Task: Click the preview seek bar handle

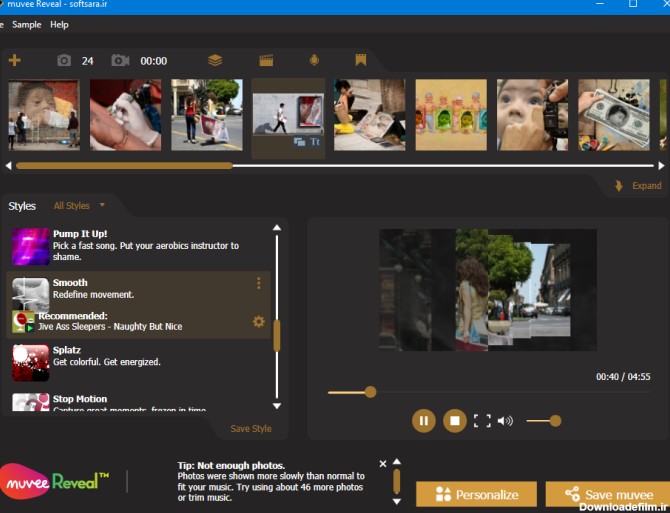Action: [x=370, y=392]
